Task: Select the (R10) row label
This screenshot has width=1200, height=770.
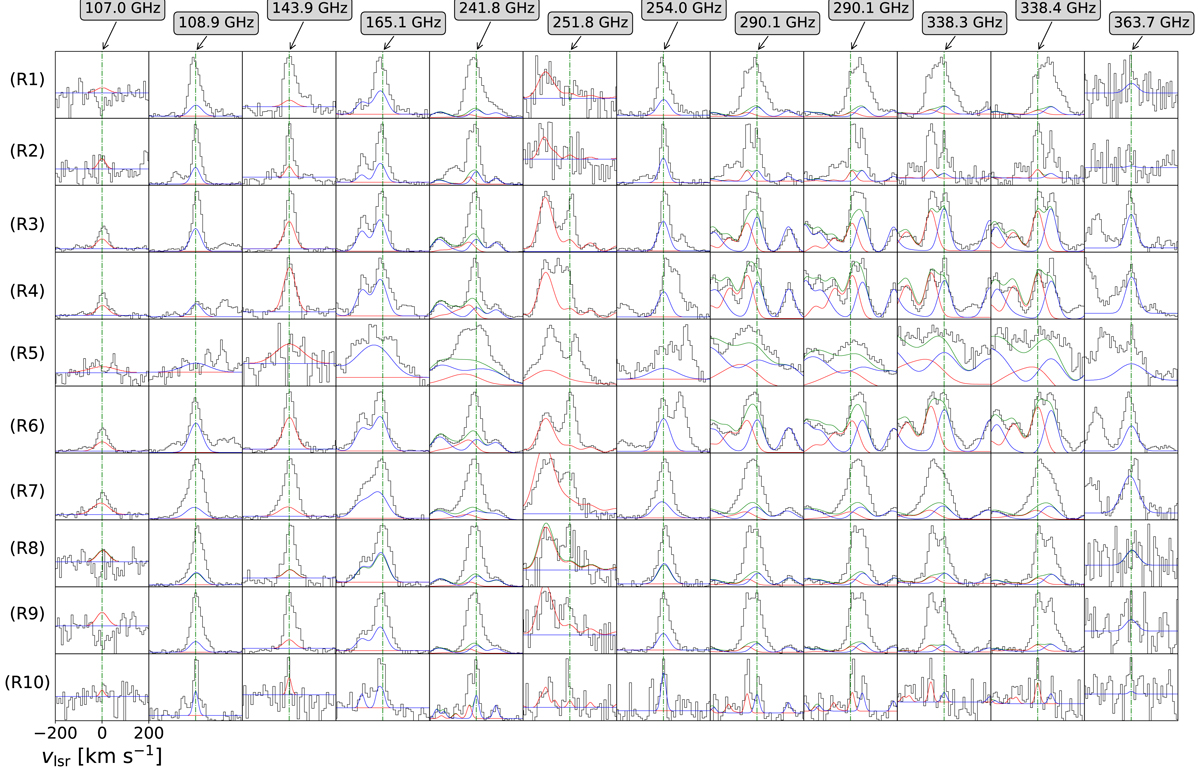Action: [x=25, y=686]
